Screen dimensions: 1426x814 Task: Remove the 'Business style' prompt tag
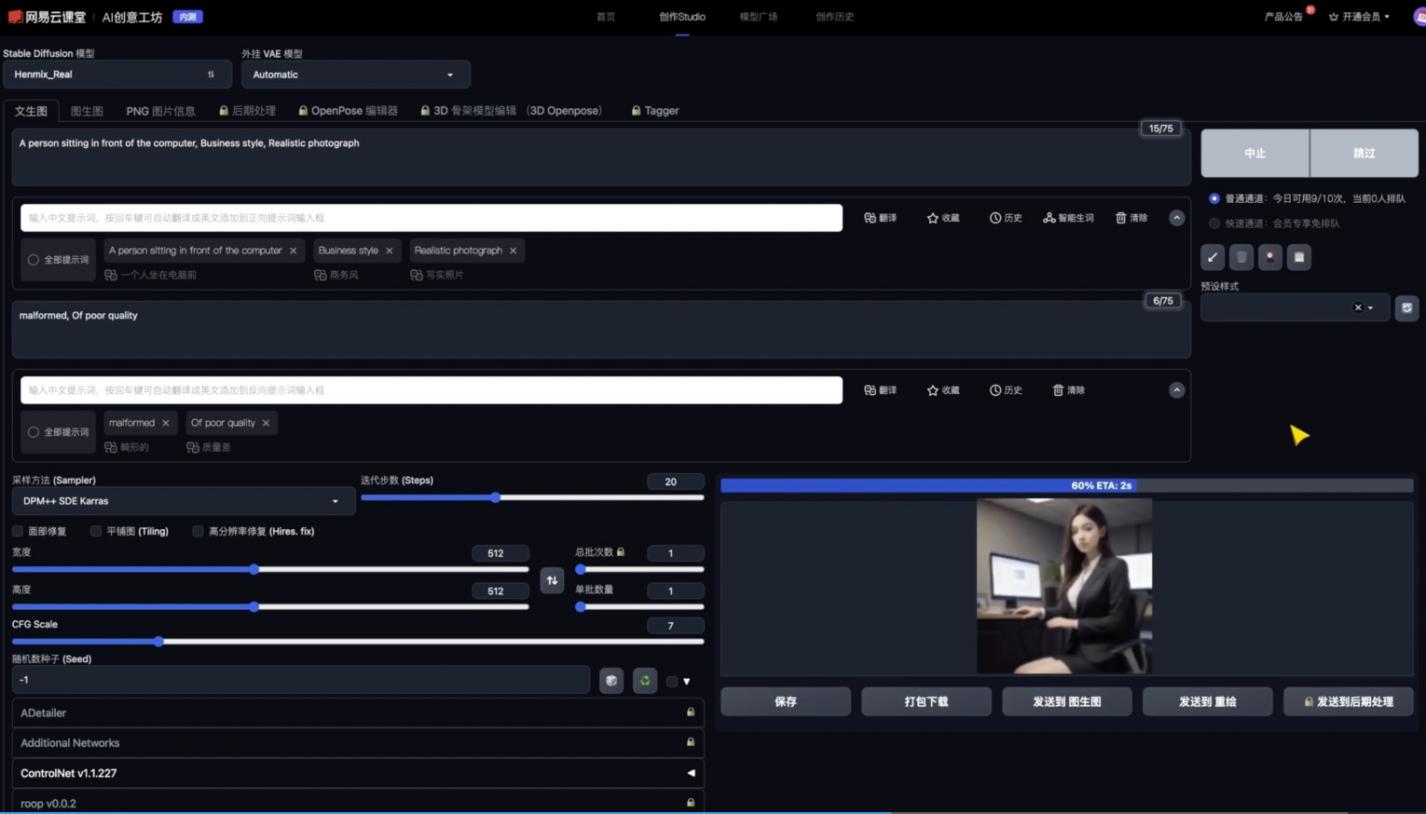[x=389, y=251]
